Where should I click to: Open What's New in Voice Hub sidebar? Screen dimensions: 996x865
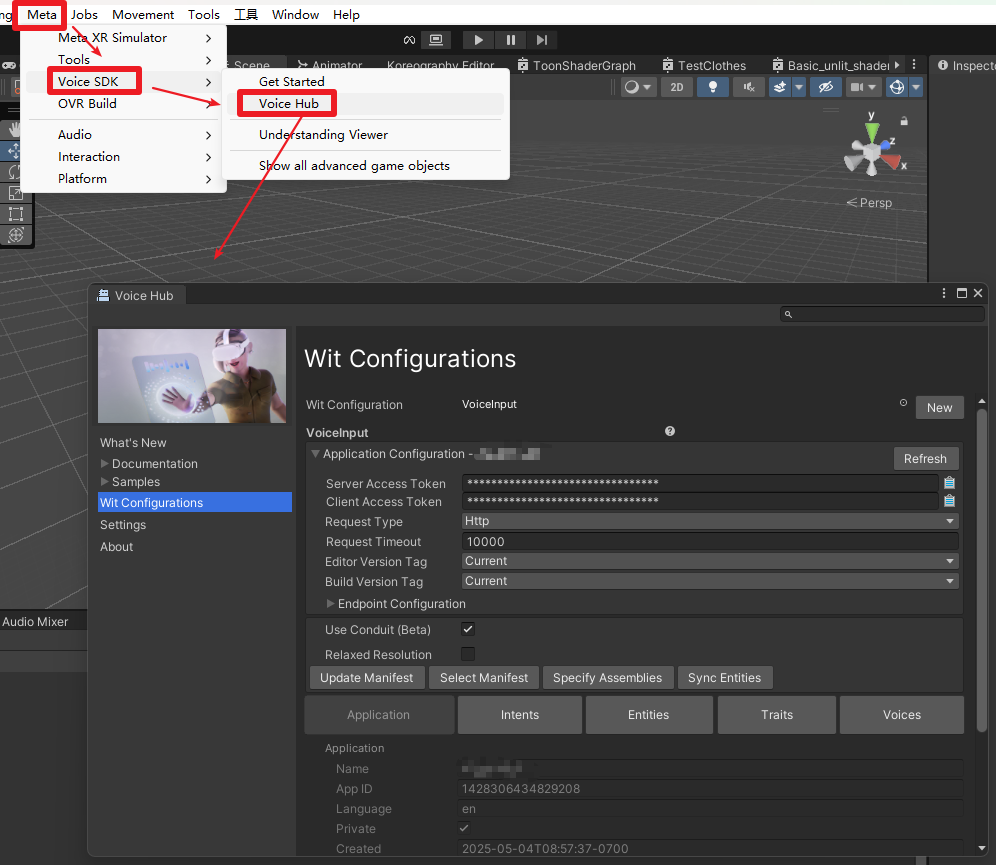(x=133, y=443)
